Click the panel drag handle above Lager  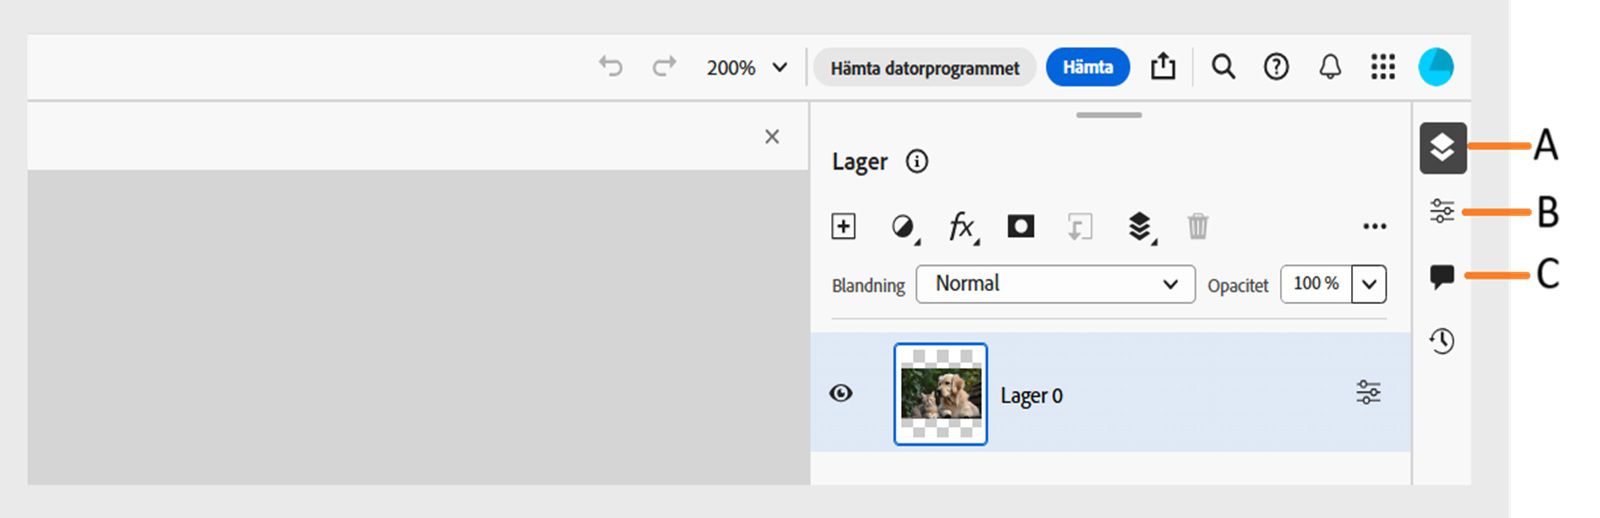pos(1109,115)
